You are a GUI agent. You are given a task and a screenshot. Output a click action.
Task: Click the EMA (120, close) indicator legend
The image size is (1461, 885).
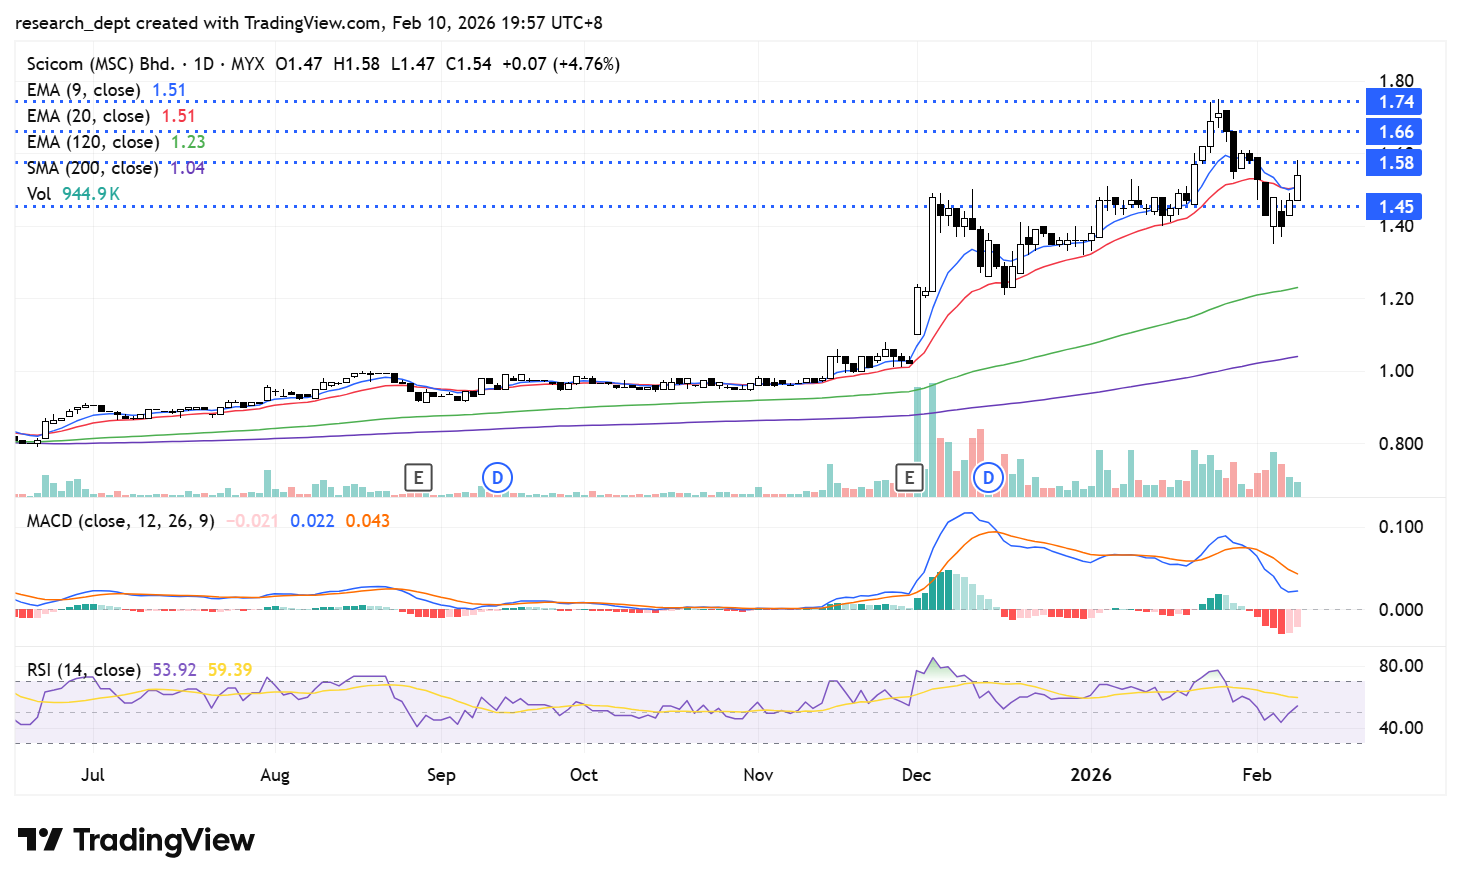pyautogui.click(x=92, y=142)
